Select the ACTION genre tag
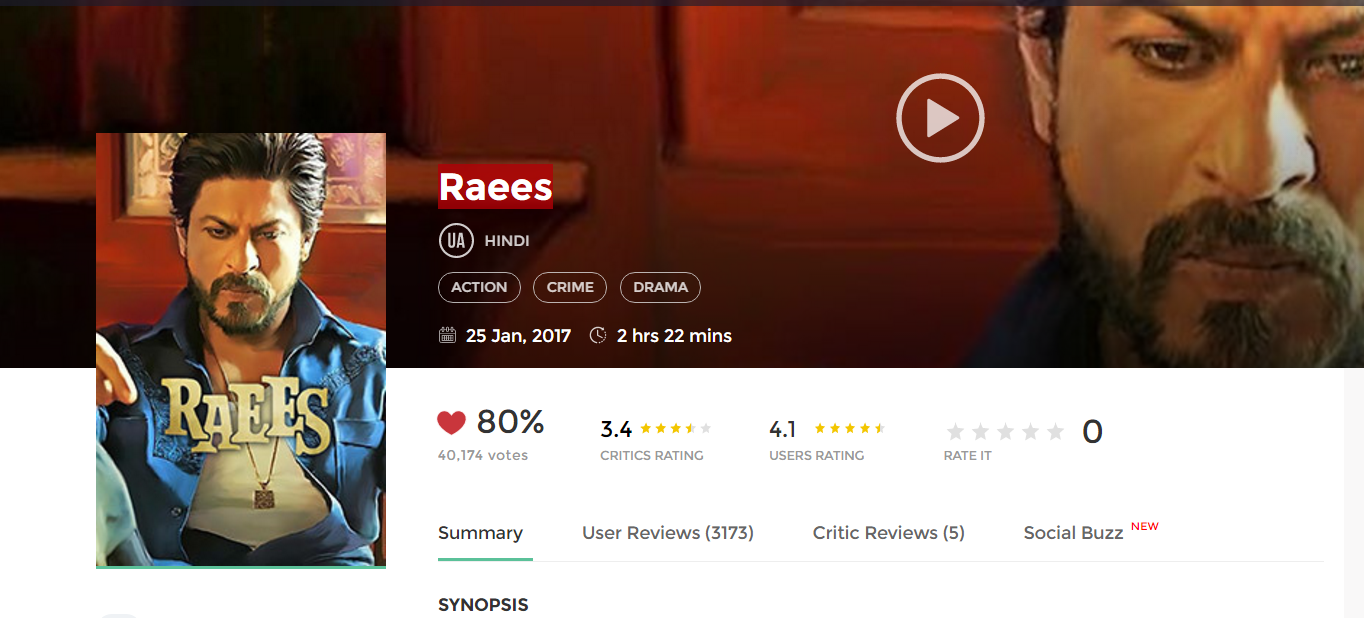Screen dimensions: 1364x618 [x=479, y=287]
